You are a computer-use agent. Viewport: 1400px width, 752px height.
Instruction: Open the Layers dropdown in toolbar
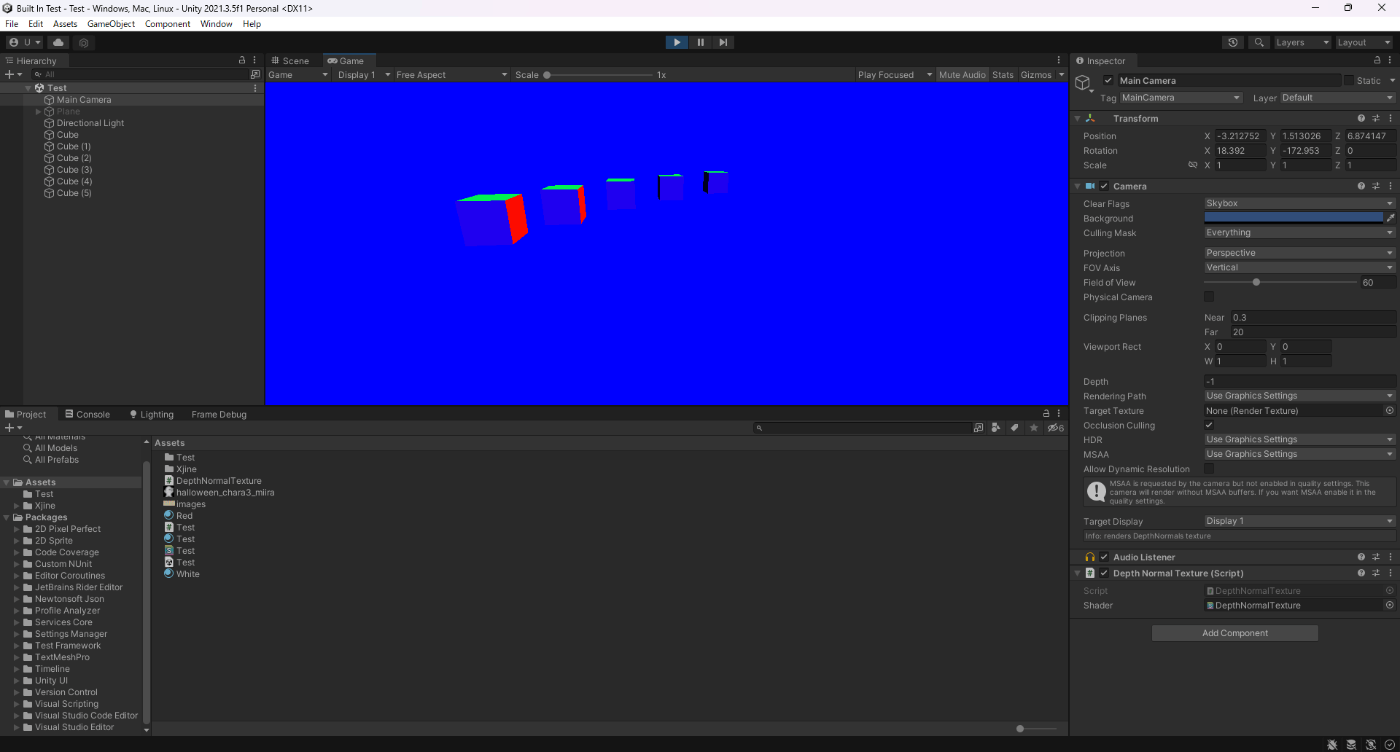1302,43
